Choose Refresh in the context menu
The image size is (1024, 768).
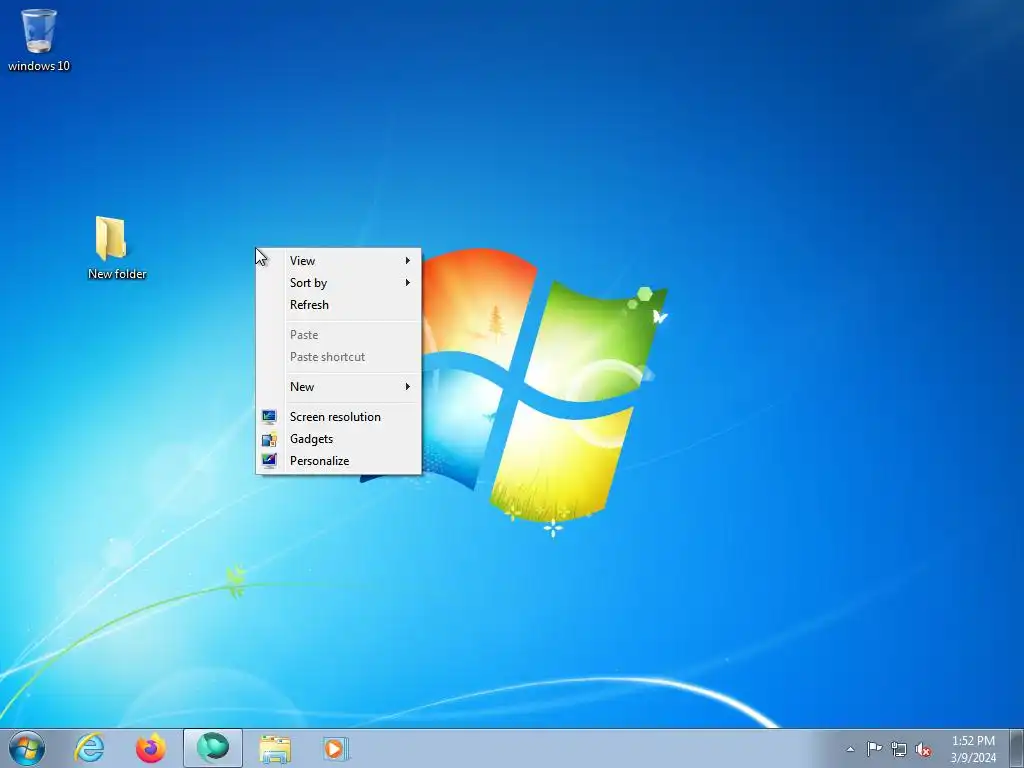(x=338, y=305)
